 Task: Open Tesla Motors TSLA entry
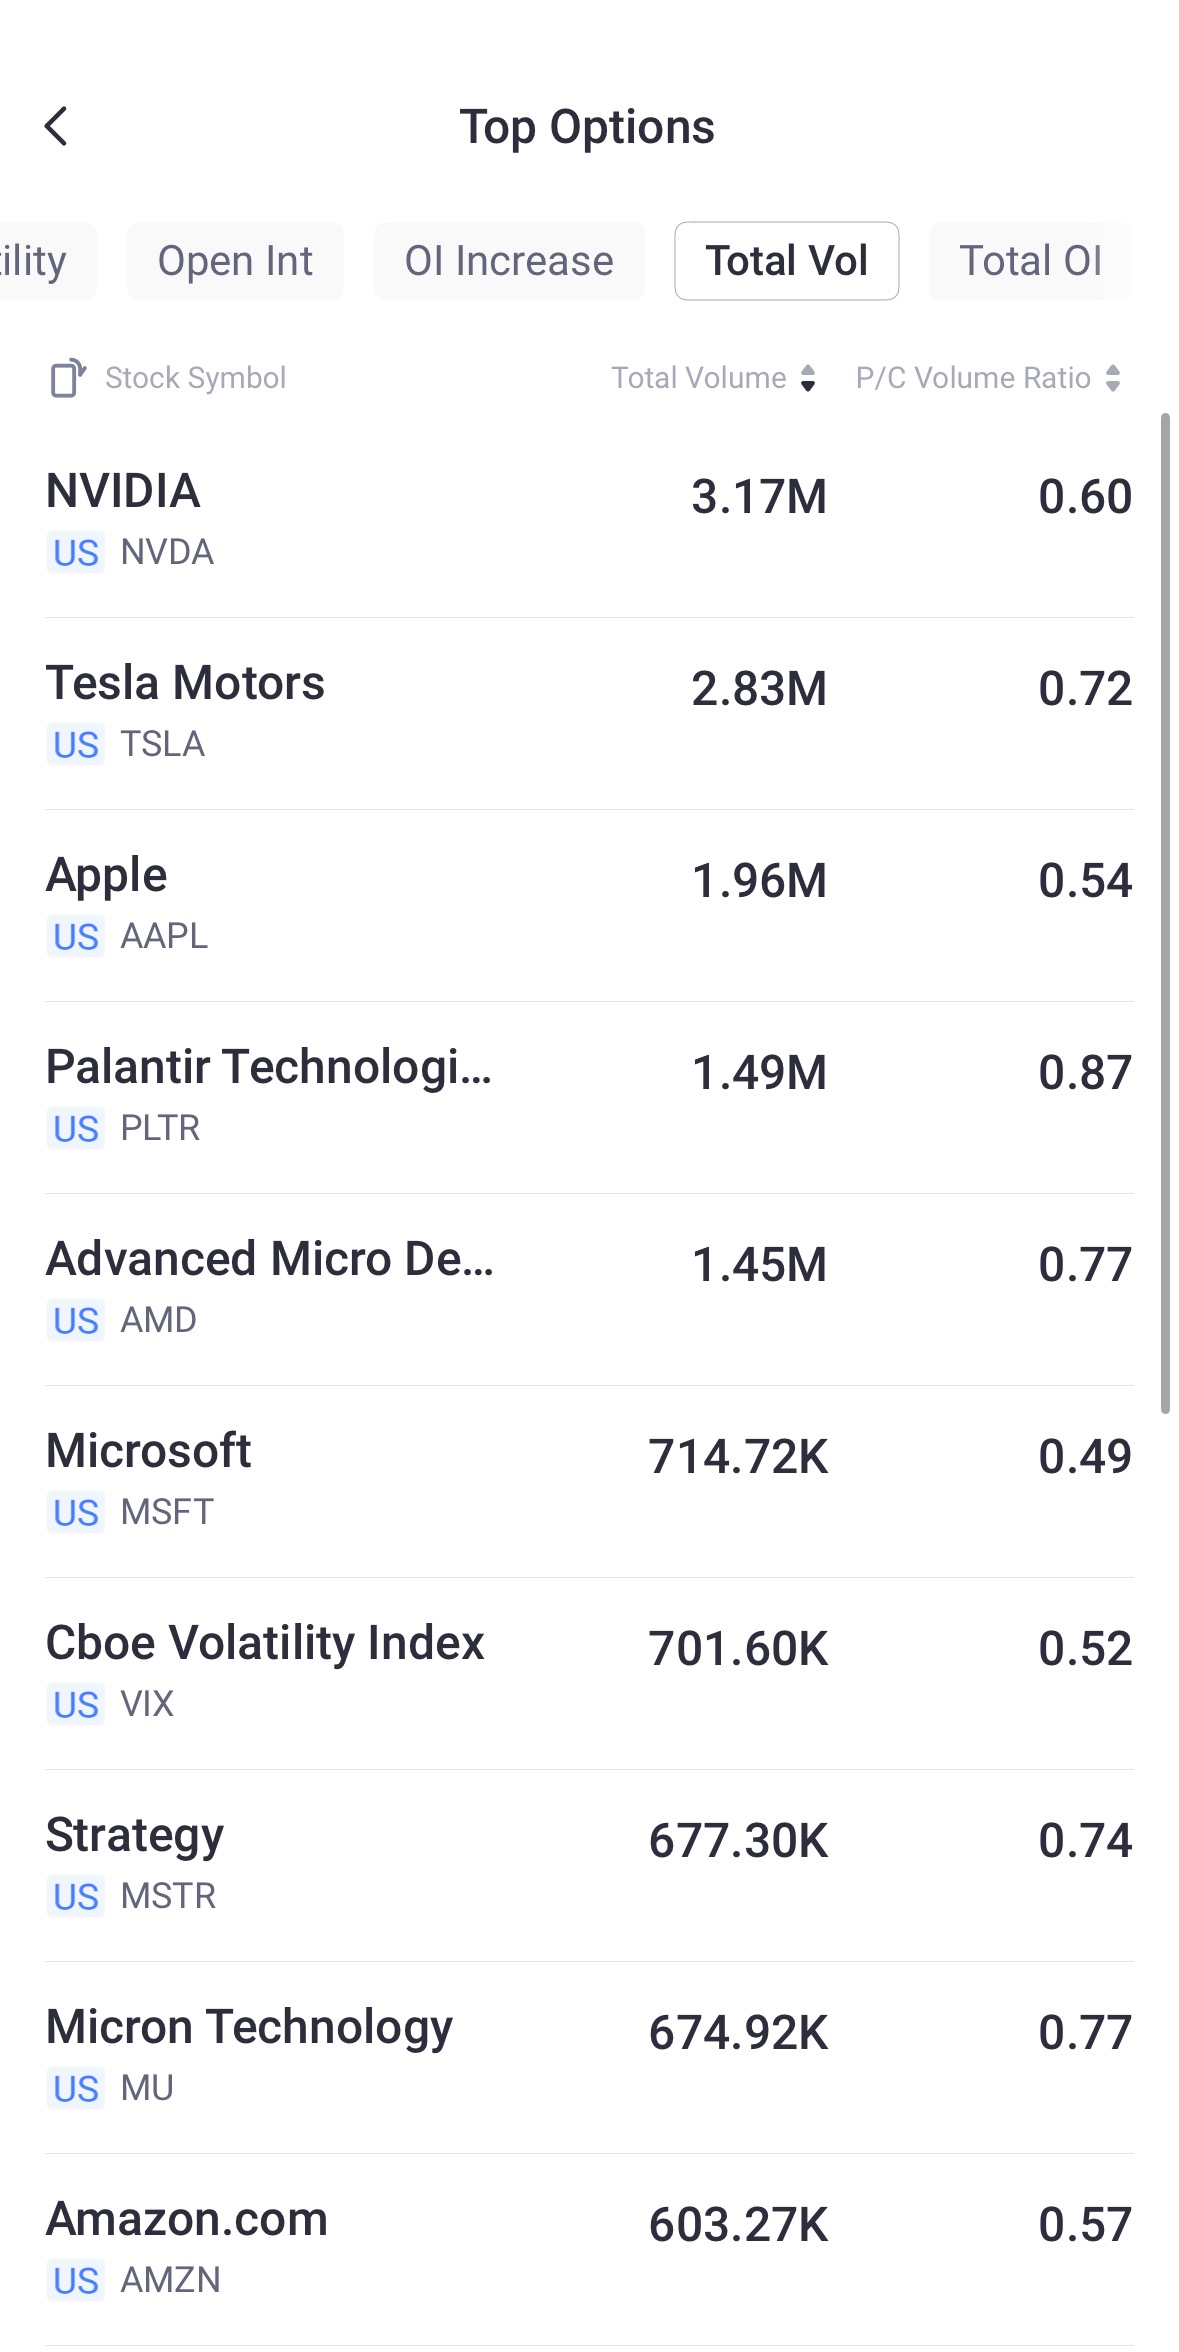pos(589,712)
